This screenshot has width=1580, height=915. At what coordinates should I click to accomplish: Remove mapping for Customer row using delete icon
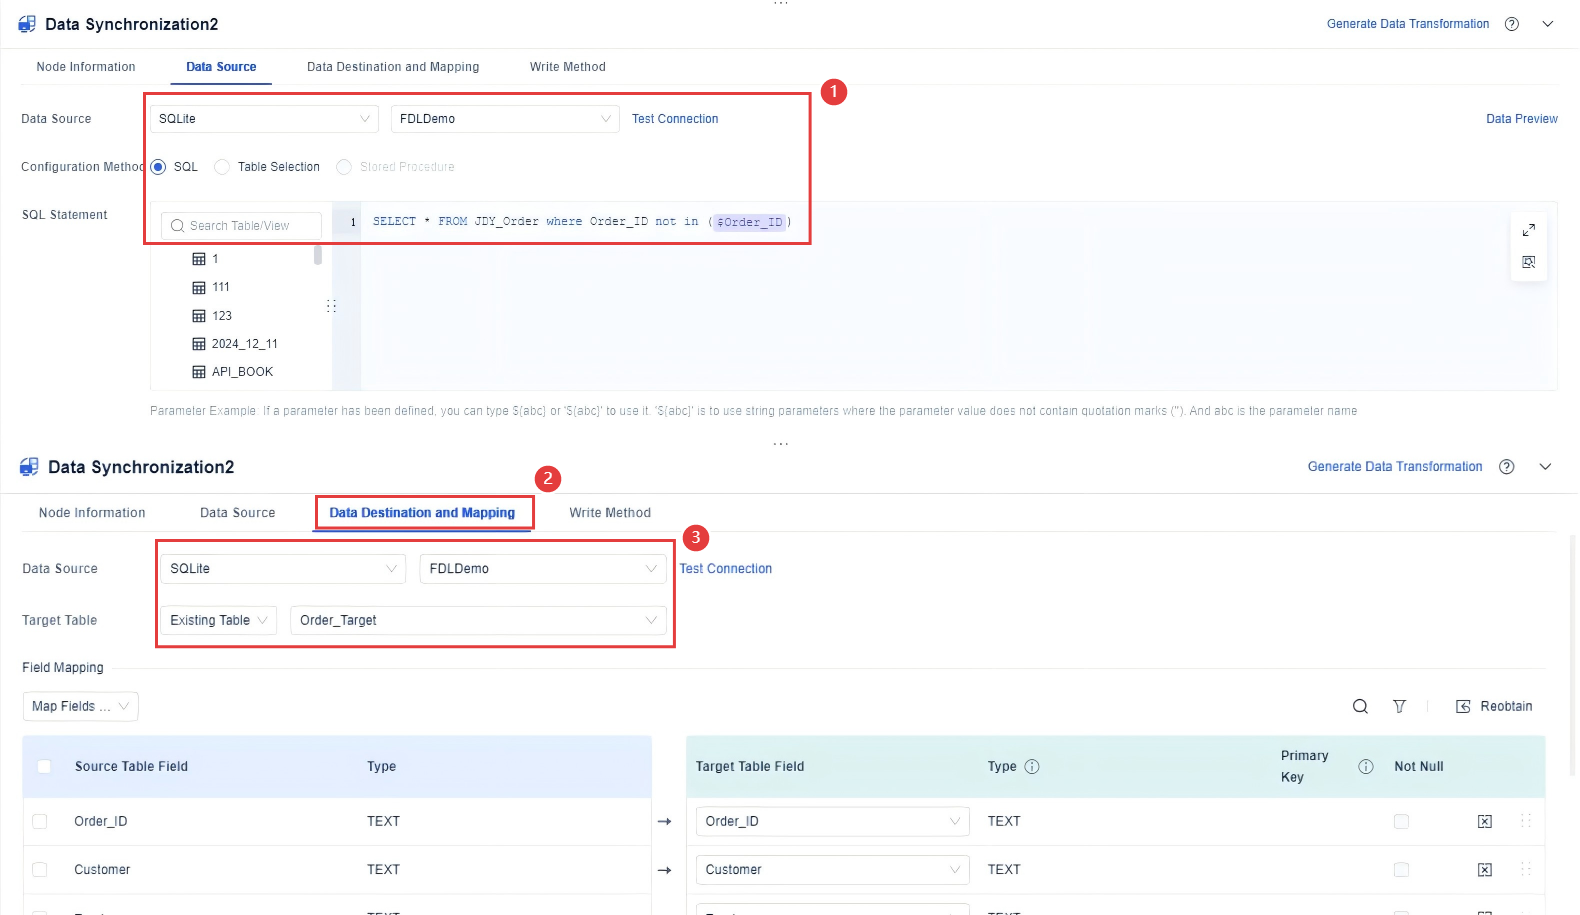click(x=1485, y=870)
